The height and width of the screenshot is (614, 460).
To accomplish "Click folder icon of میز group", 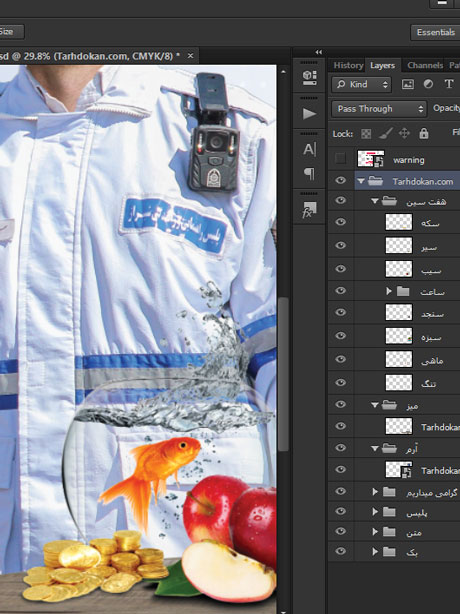I will [x=390, y=405].
